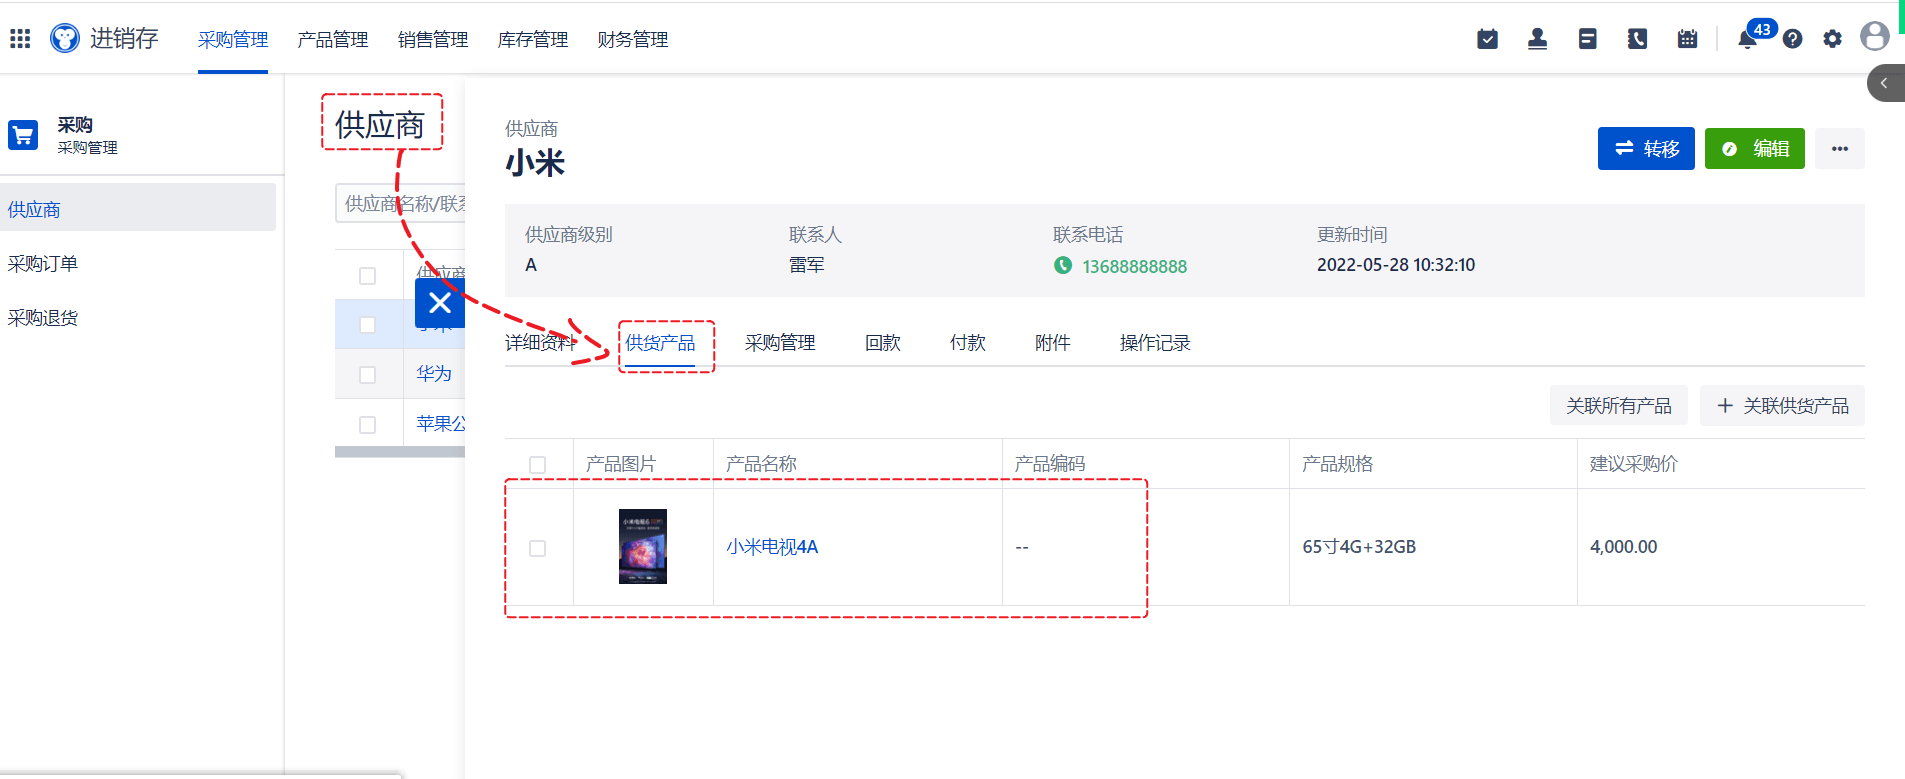Click the 建议采购价 column header
The height and width of the screenshot is (779, 1905).
coord(1634,464)
